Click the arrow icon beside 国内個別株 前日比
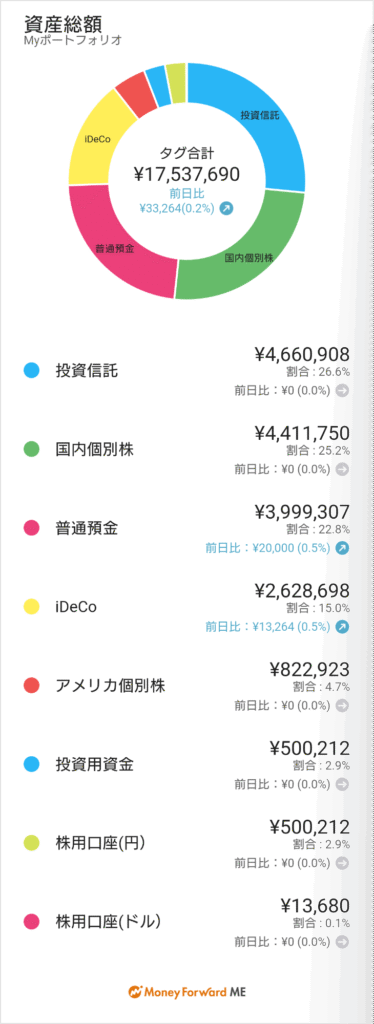This screenshot has width=374, height=1024. click(x=342, y=469)
